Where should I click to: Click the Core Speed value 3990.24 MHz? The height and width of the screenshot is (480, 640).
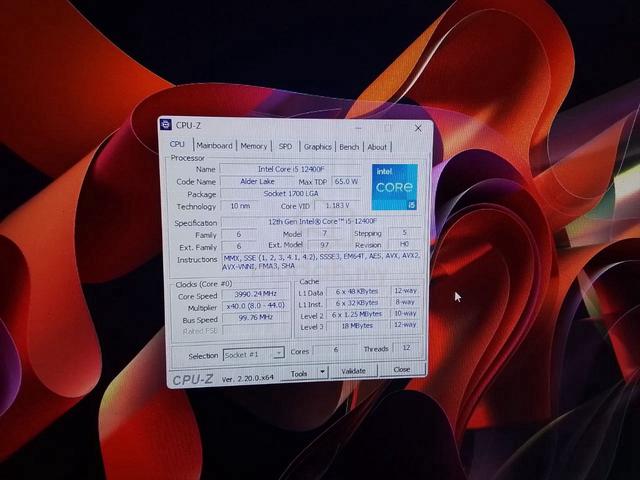tap(256, 294)
